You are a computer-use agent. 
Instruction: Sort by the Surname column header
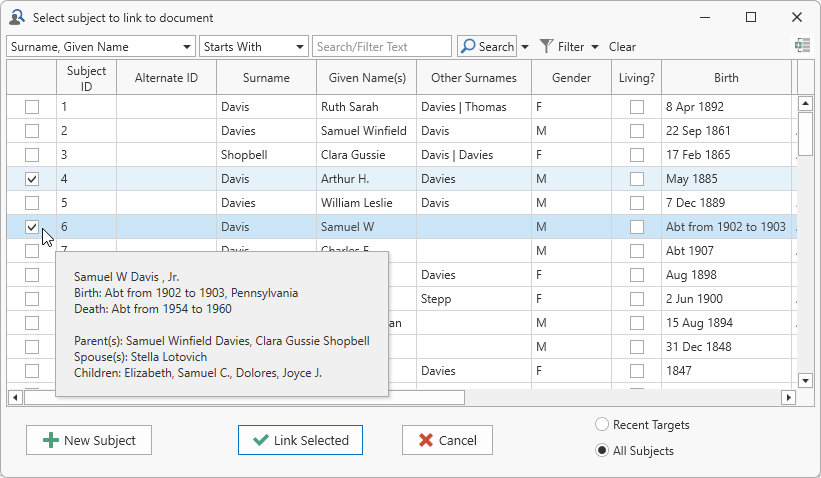266,78
